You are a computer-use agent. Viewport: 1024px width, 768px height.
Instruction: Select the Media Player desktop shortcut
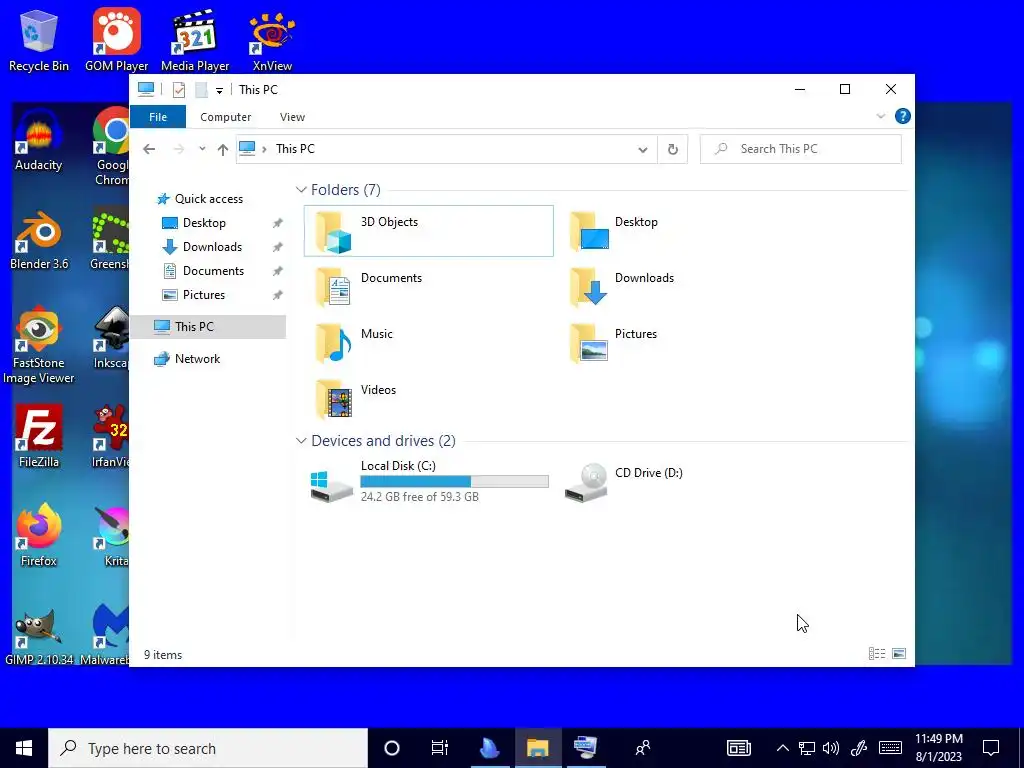point(195,39)
